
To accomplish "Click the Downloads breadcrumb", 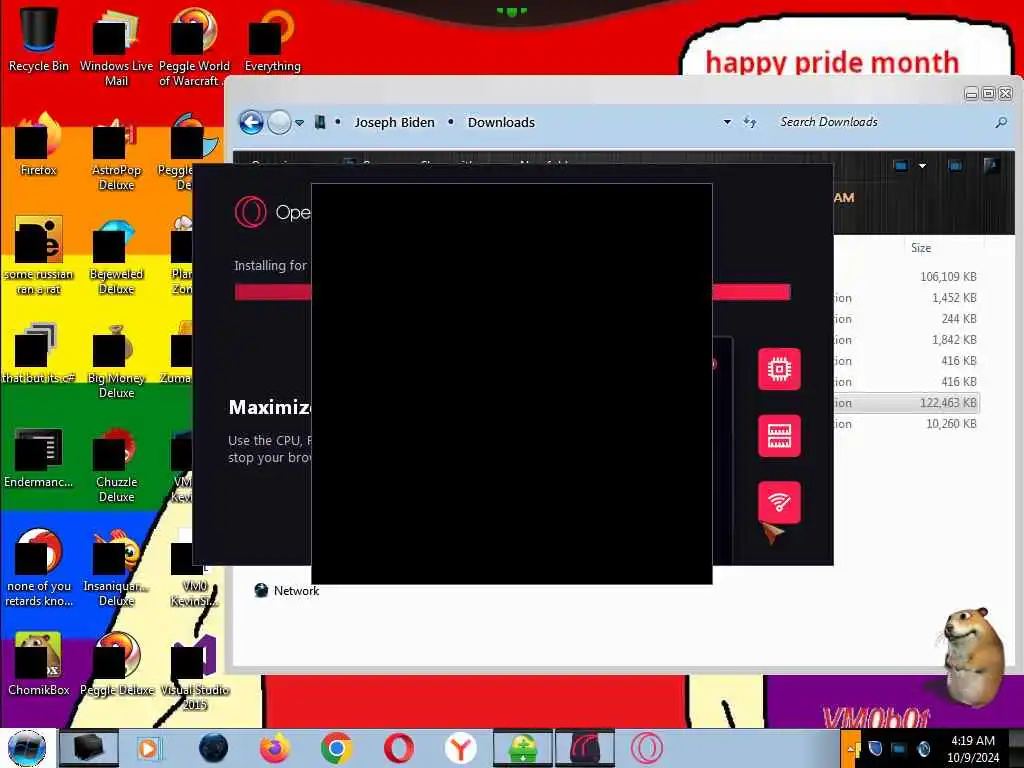I will (x=501, y=122).
